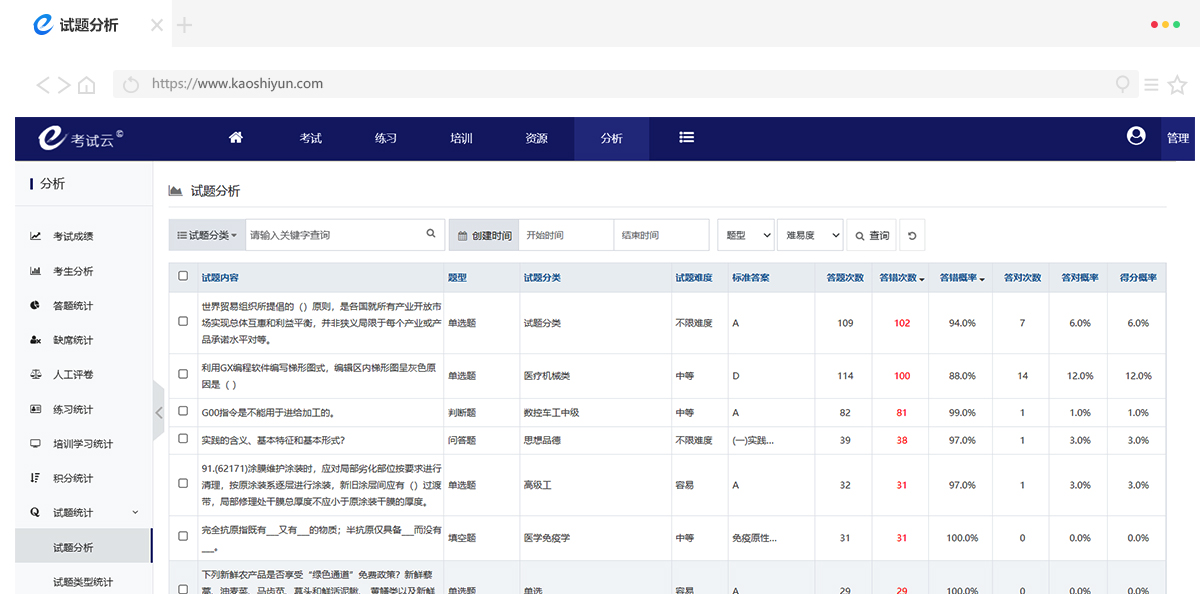Go to the home icon in navbar
This screenshot has height=594, width=1200.
236,138
